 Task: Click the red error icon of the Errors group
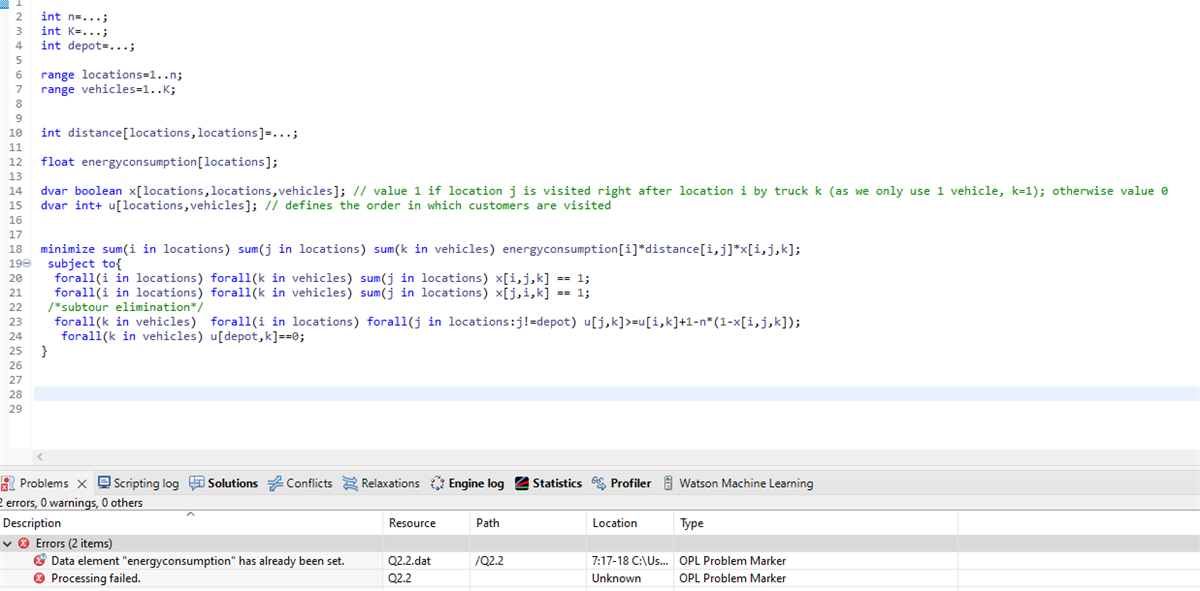pos(25,543)
